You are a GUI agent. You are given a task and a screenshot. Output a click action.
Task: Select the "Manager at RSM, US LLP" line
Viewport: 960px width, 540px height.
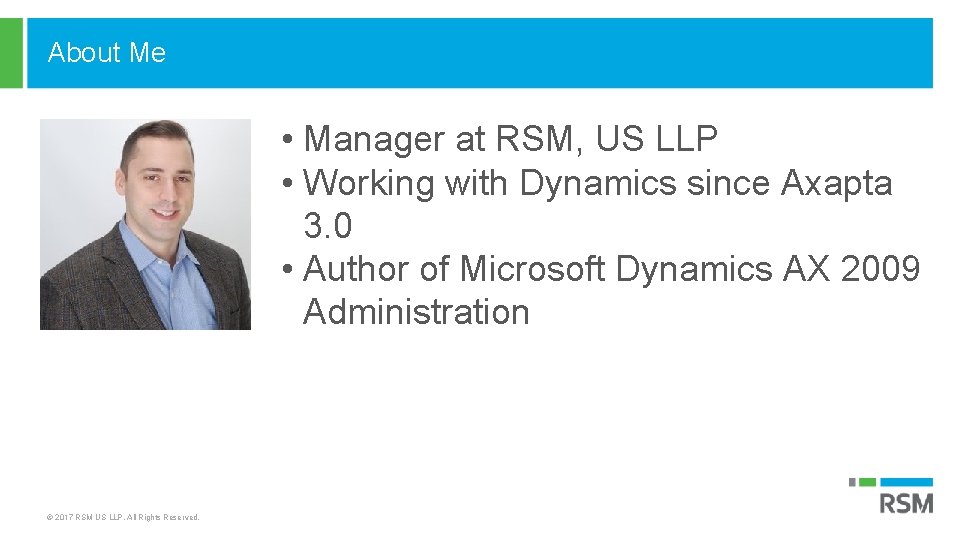[x=510, y=140]
